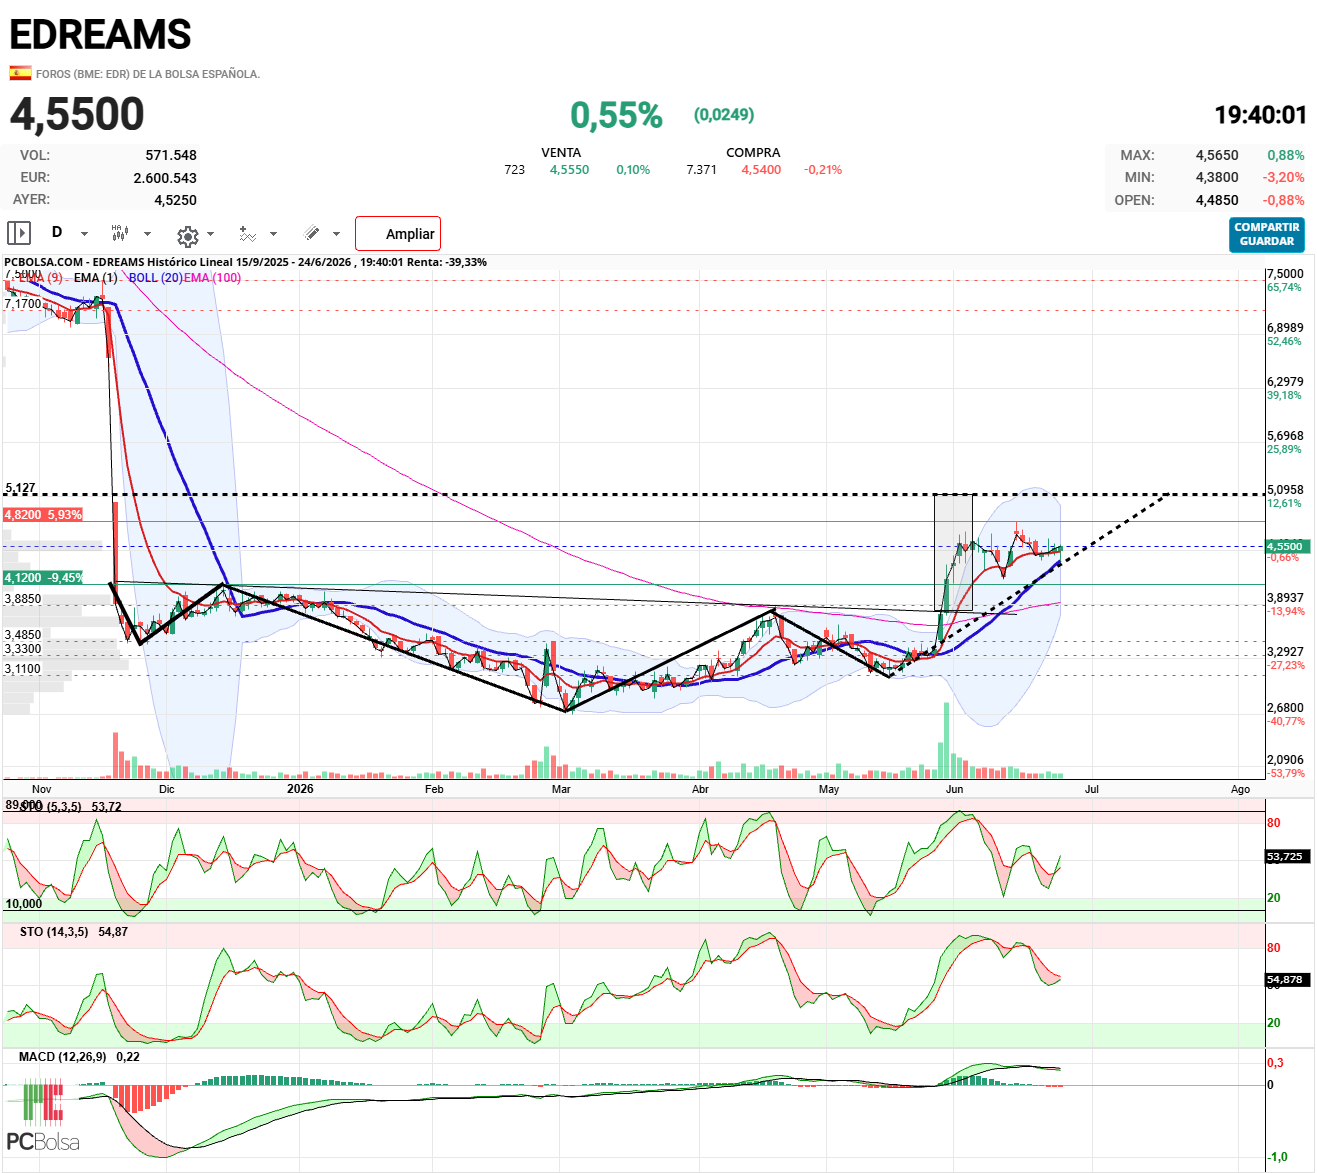This screenshot has height=1173, width=1317.
Task: Expand the indicators dropdown arrow
Action: [x=273, y=234]
